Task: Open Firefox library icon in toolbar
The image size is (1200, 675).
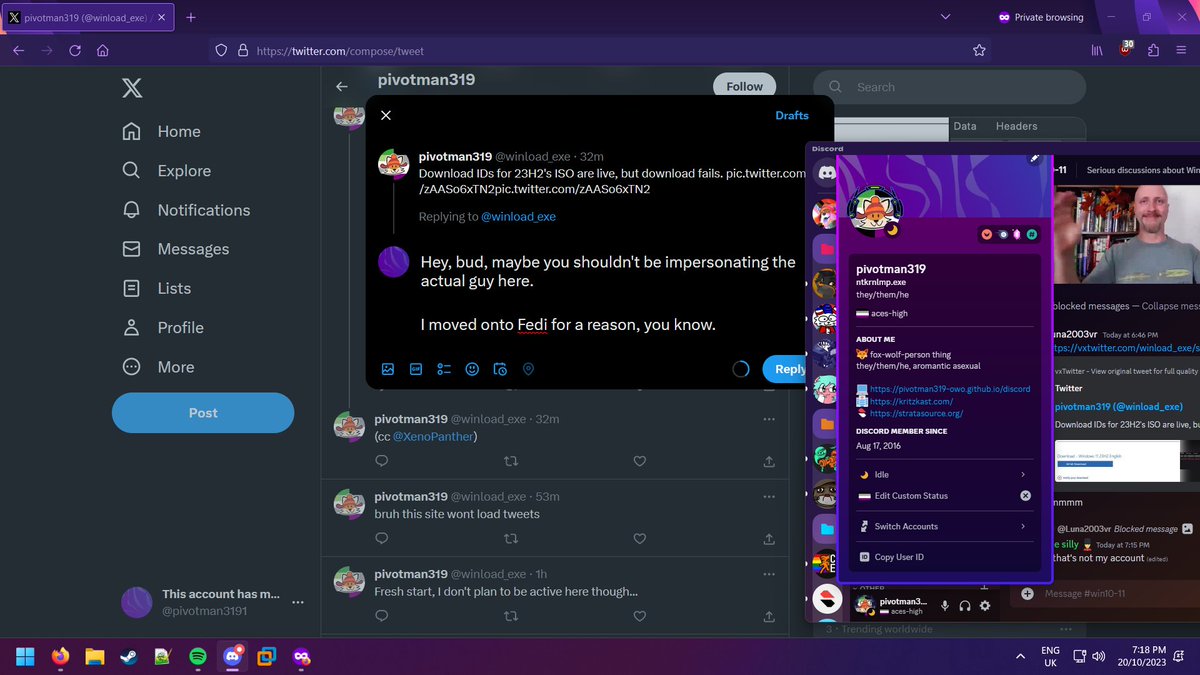Action: tap(1097, 50)
